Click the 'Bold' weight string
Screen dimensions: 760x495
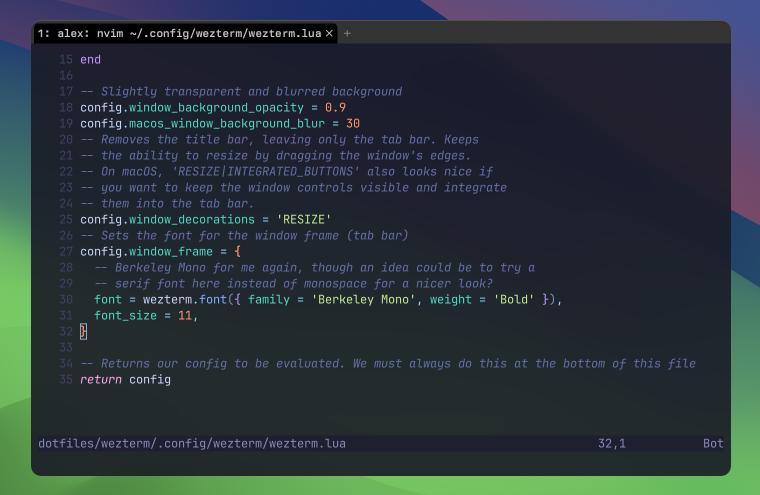click(x=514, y=300)
